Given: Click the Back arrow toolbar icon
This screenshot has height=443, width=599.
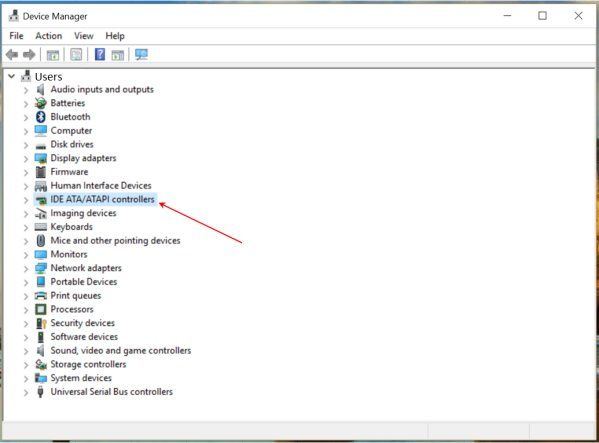Looking at the screenshot, I should point(12,55).
